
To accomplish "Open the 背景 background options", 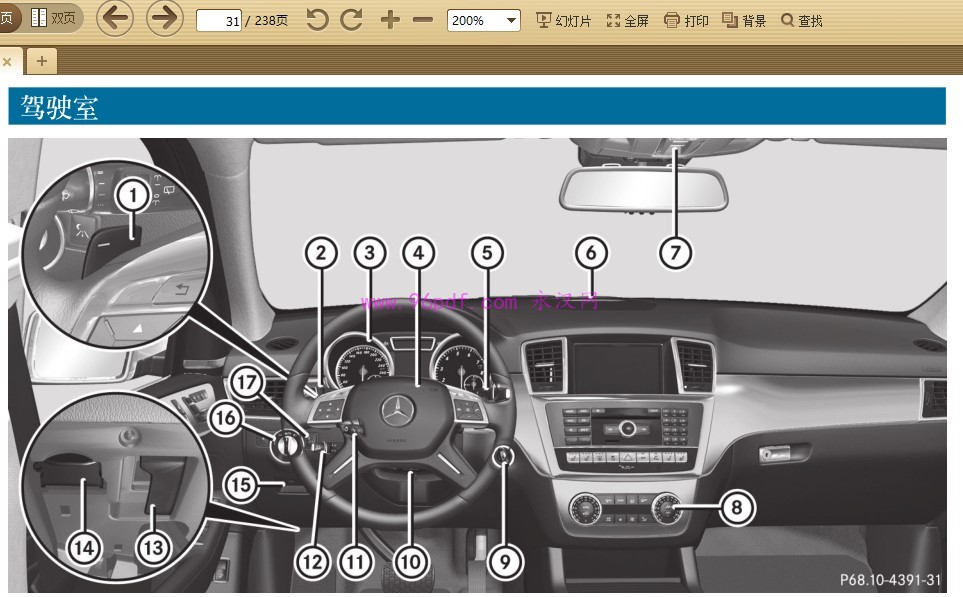I will click(744, 21).
